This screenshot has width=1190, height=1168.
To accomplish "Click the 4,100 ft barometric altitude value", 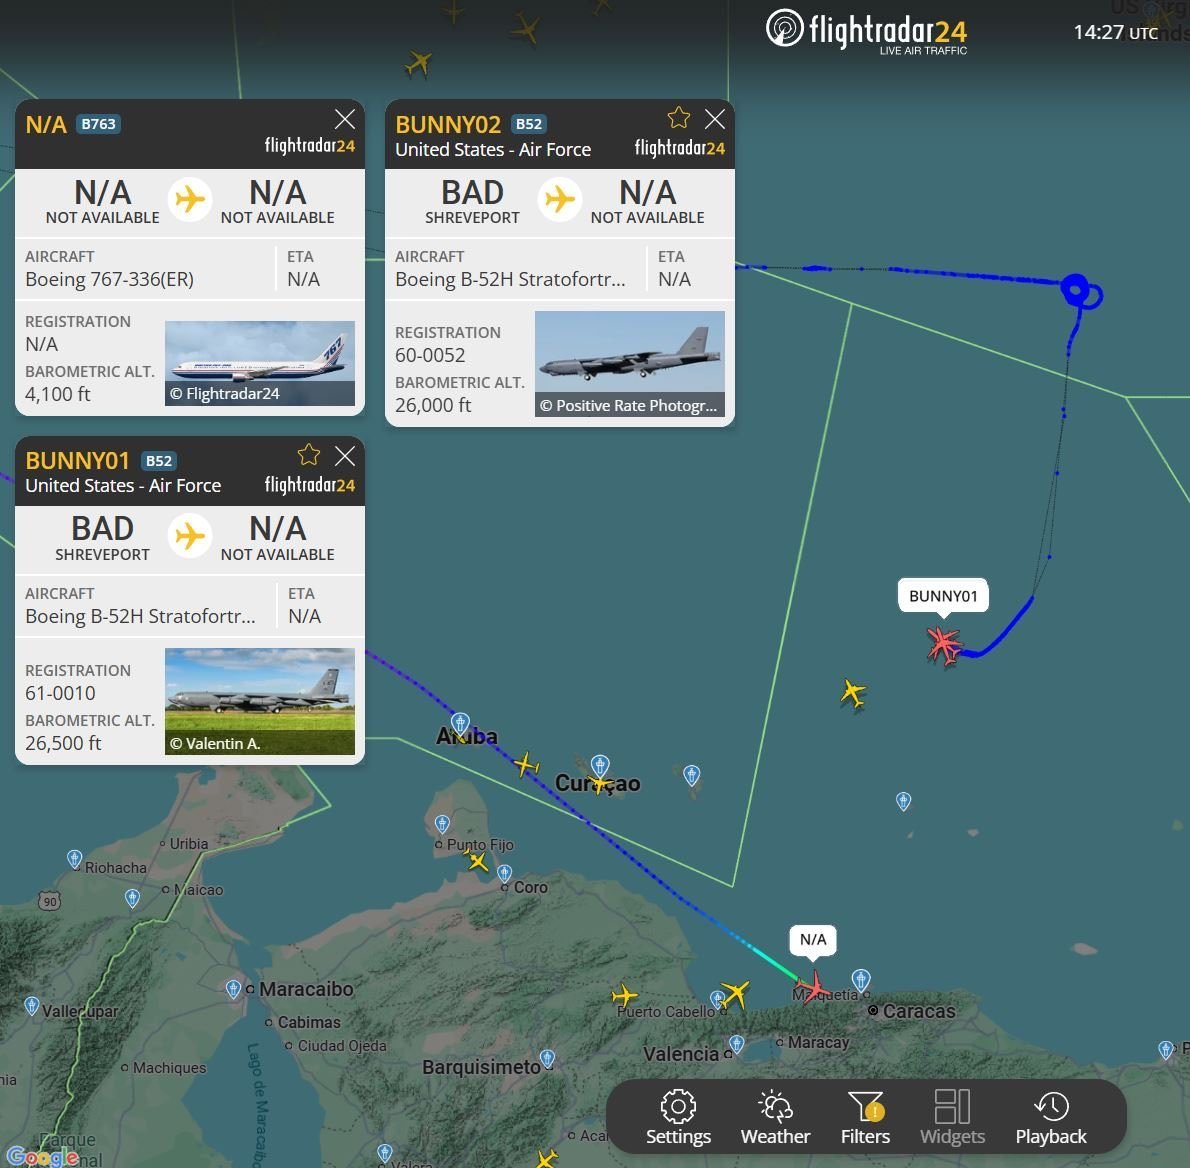I will (58, 394).
